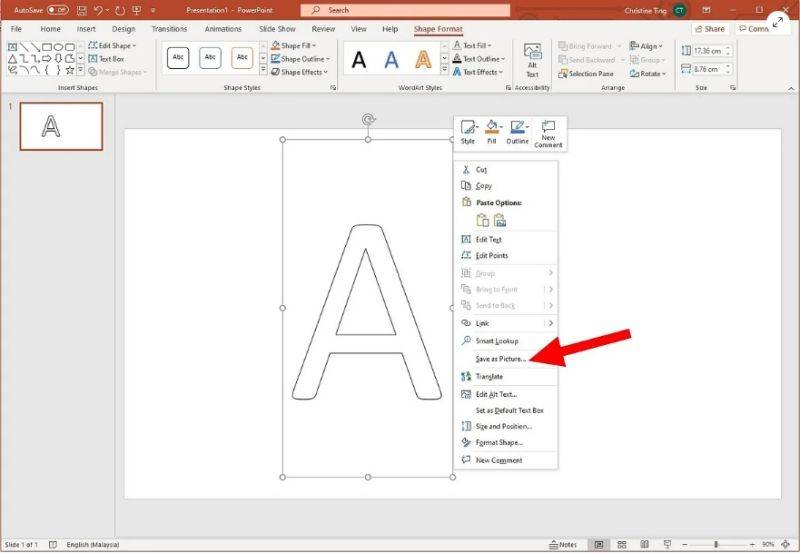Choose Save as Picture from context menu
The image size is (800, 553).
click(506, 359)
